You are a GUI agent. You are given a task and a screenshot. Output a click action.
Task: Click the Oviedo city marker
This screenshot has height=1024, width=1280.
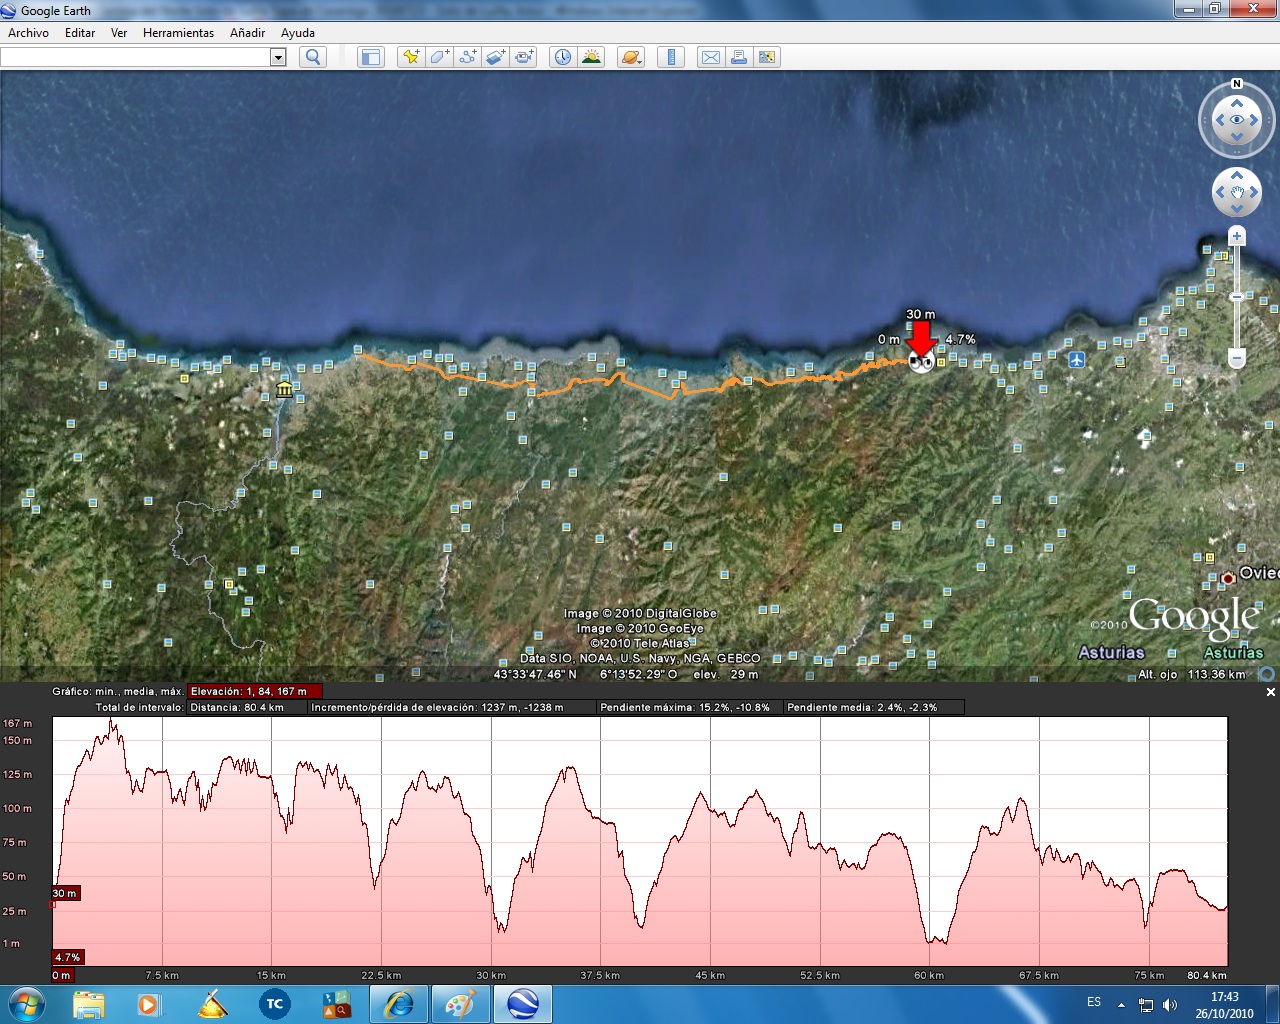pyautogui.click(x=1228, y=578)
